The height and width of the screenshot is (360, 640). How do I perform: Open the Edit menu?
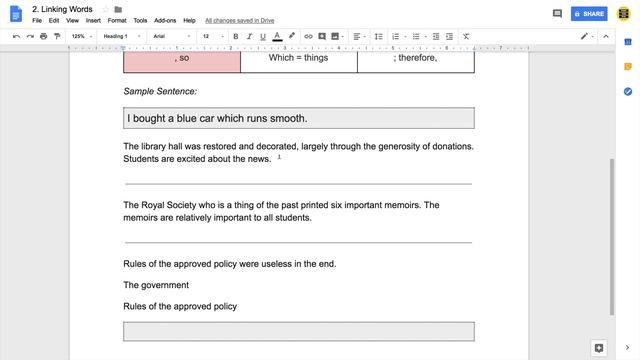[x=54, y=20]
